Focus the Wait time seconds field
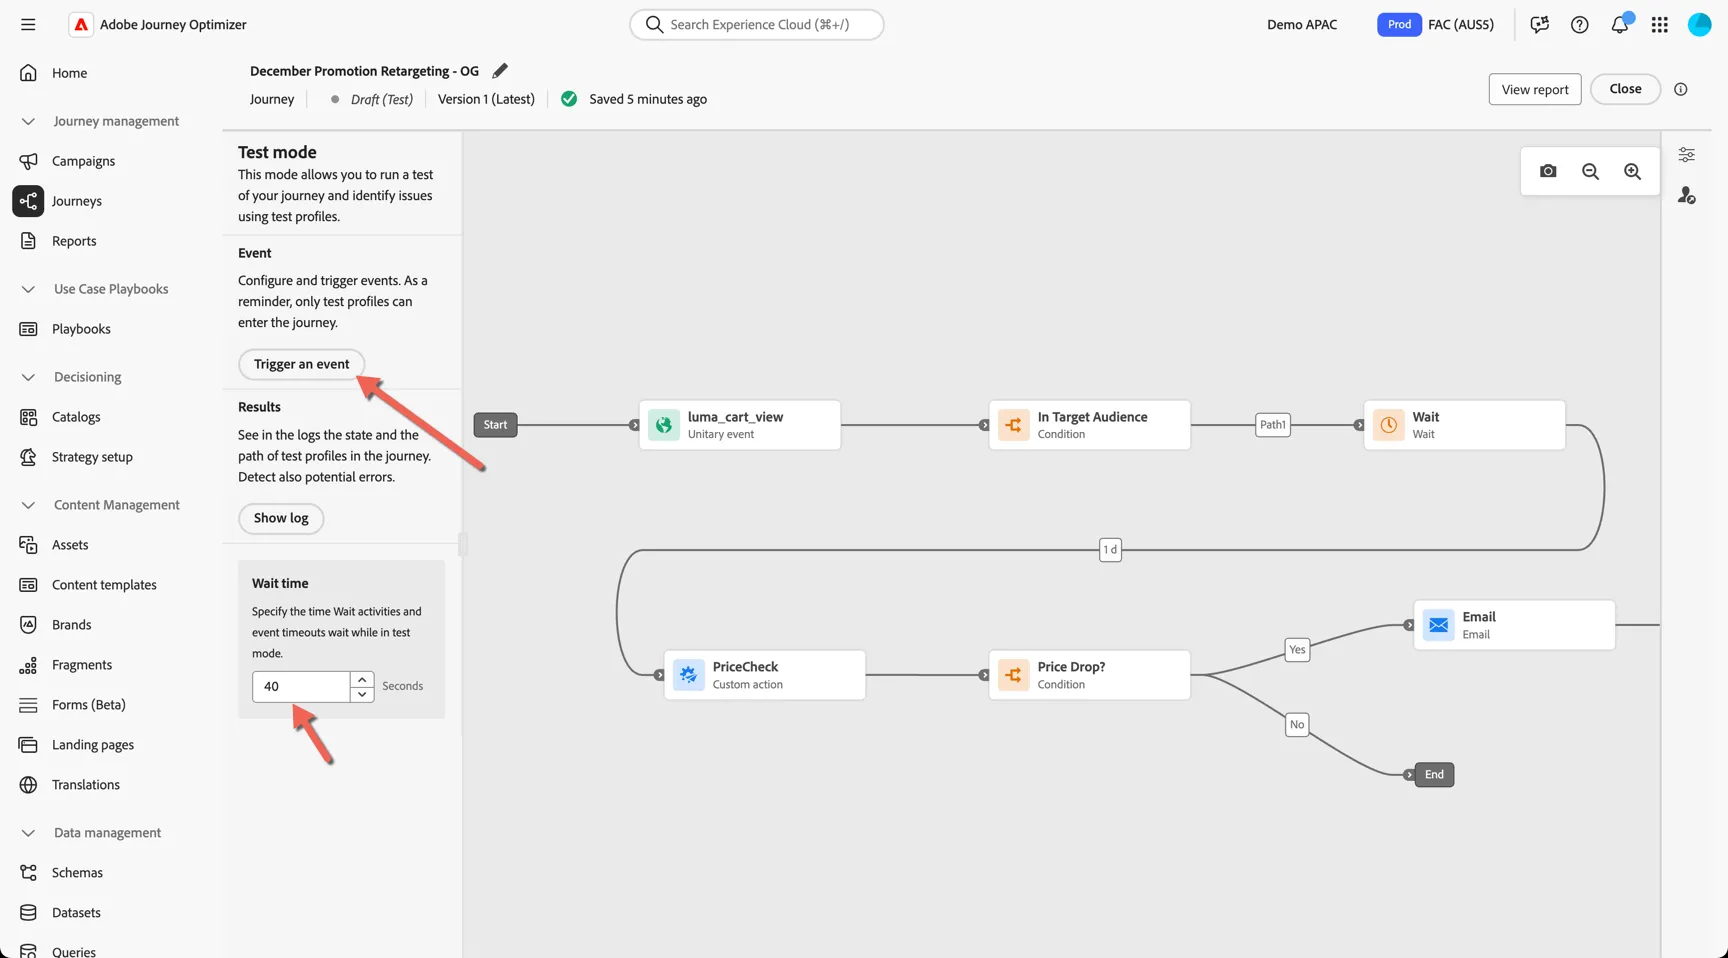 [301, 686]
